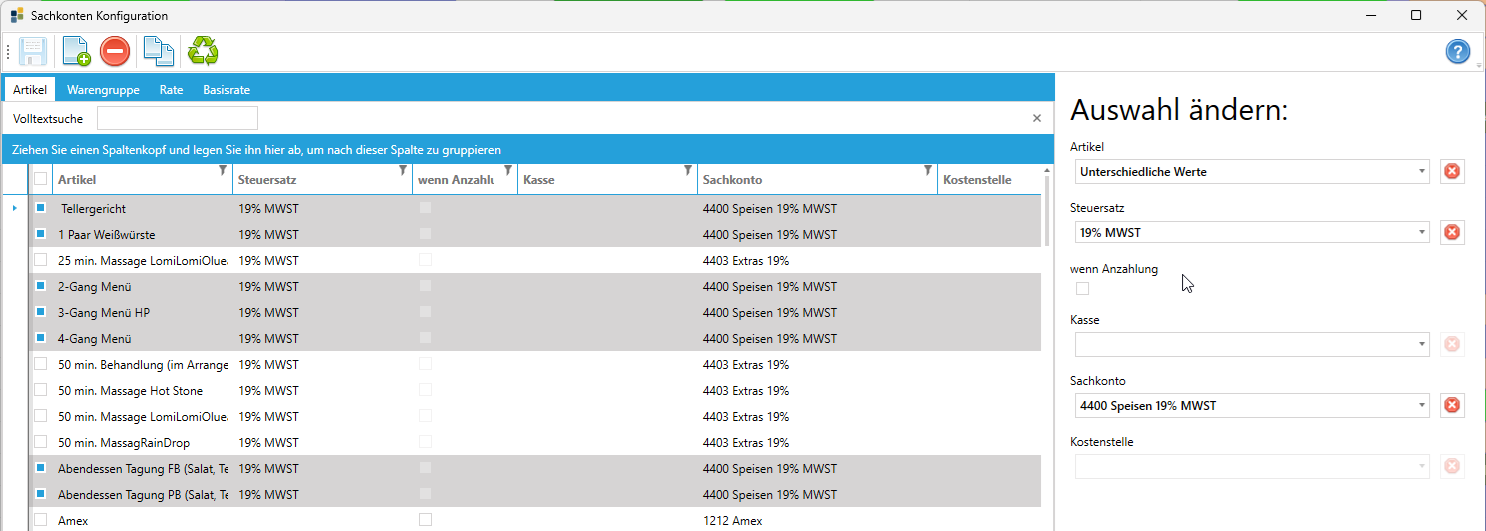Image resolution: width=1486 pixels, height=531 pixels.
Task: Switch to the Warengruppe tab
Action: [x=103, y=89]
